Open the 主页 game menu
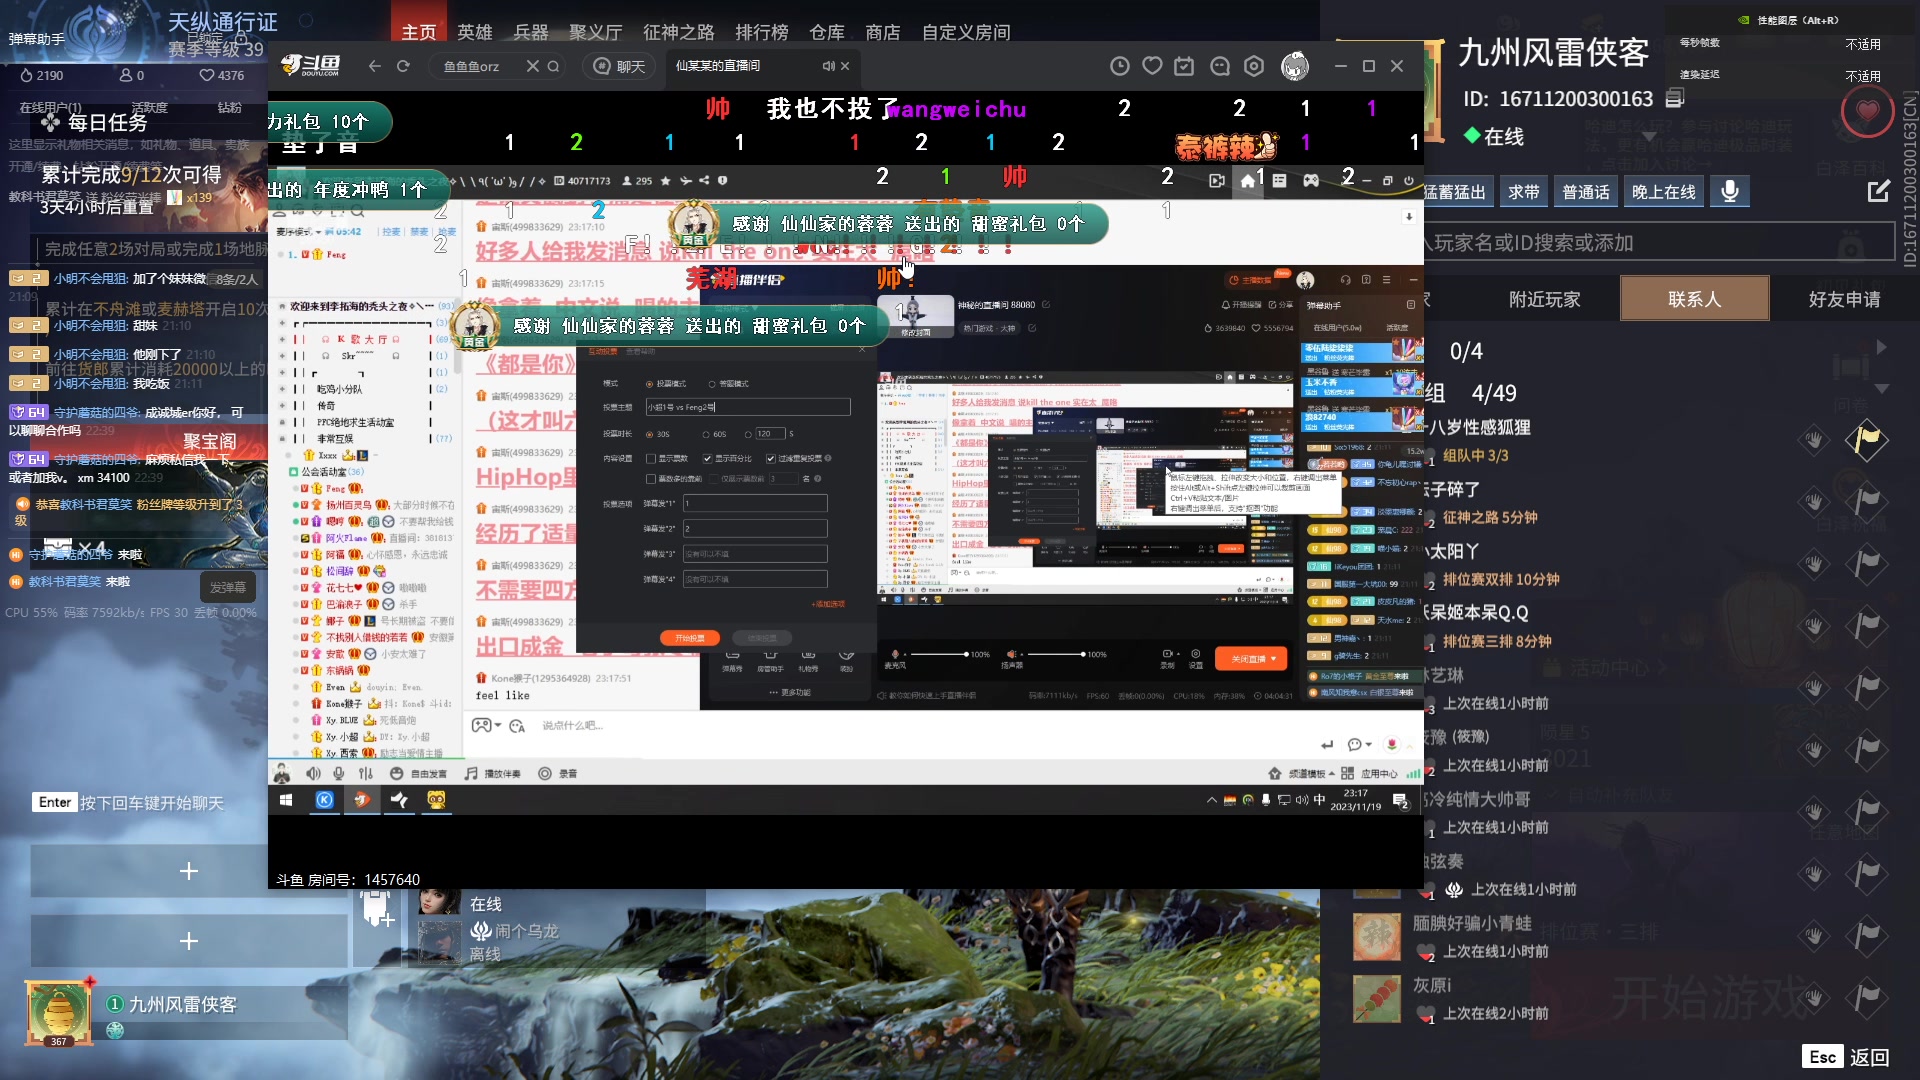Viewport: 1920px width, 1080px height. tap(418, 32)
